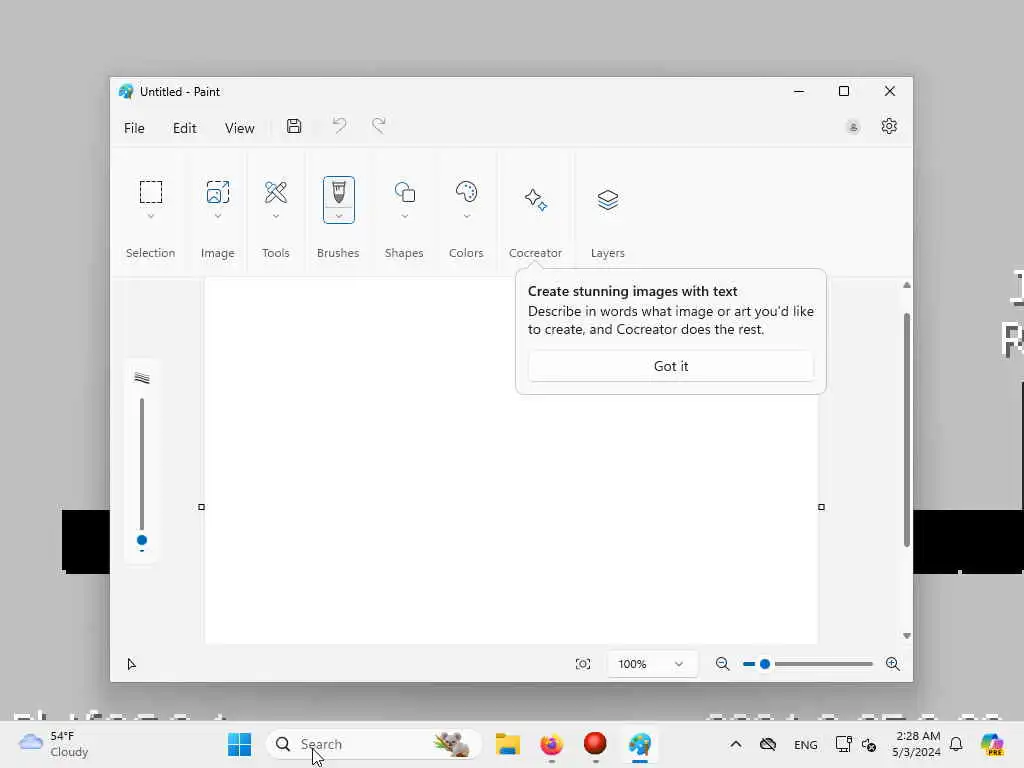Viewport: 1024px width, 768px height.
Task: Dismiss the tip with Got it
Action: click(x=671, y=366)
